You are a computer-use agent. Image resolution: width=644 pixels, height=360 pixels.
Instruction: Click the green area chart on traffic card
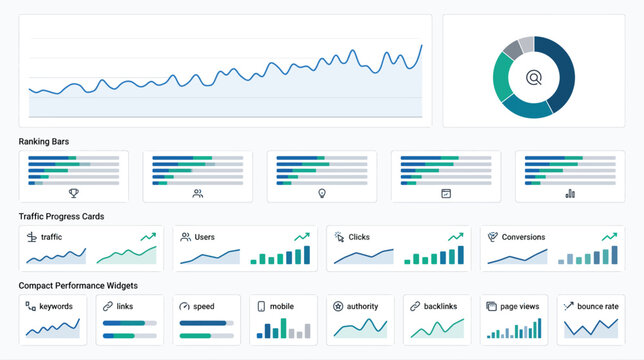[126, 255]
